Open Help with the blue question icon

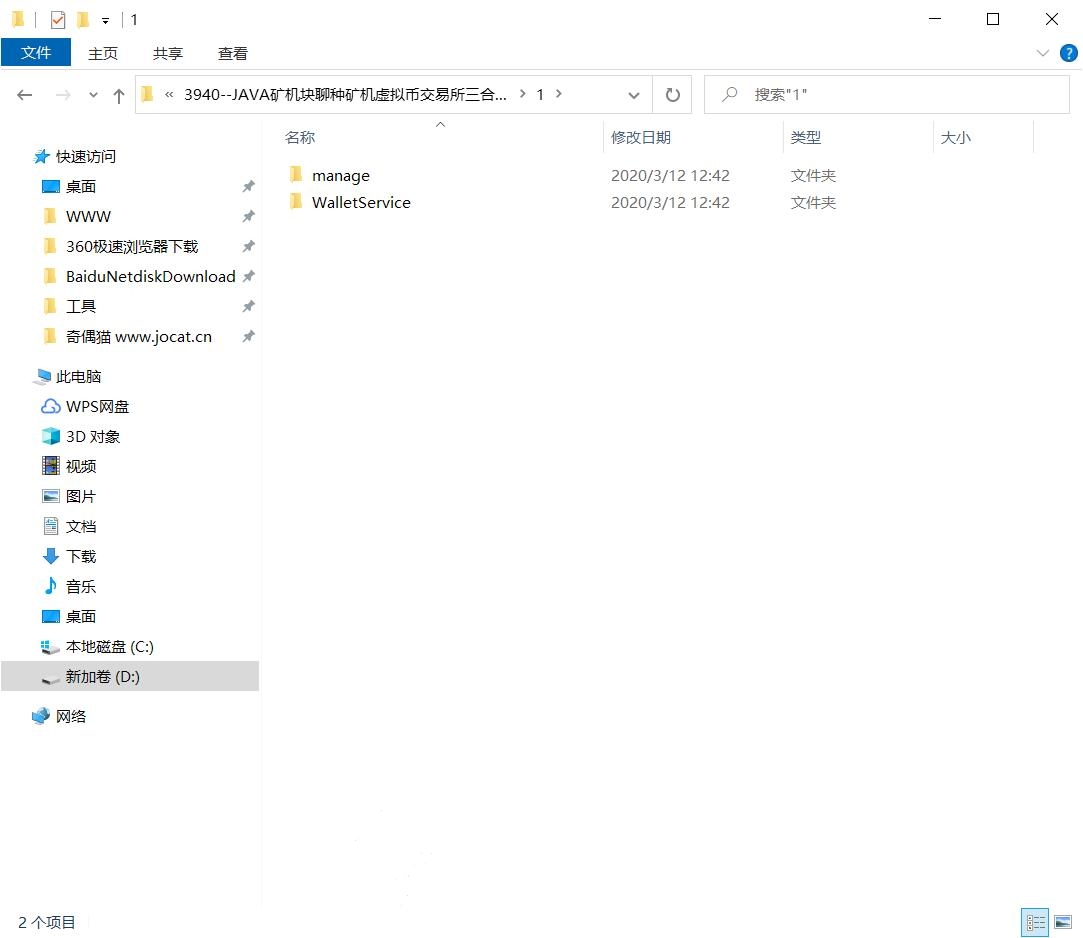(1068, 53)
